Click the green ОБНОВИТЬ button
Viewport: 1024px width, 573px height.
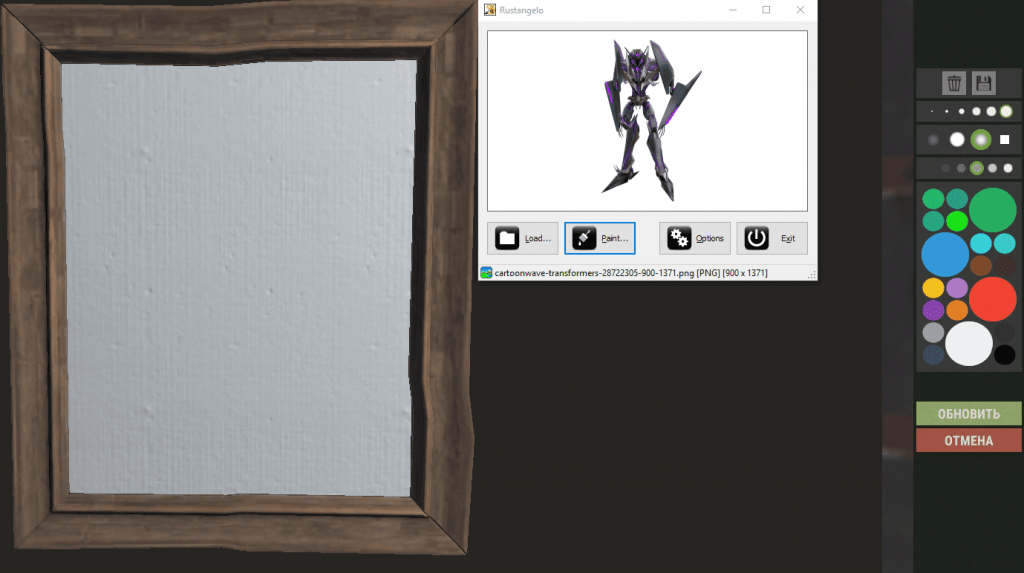[x=968, y=414]
